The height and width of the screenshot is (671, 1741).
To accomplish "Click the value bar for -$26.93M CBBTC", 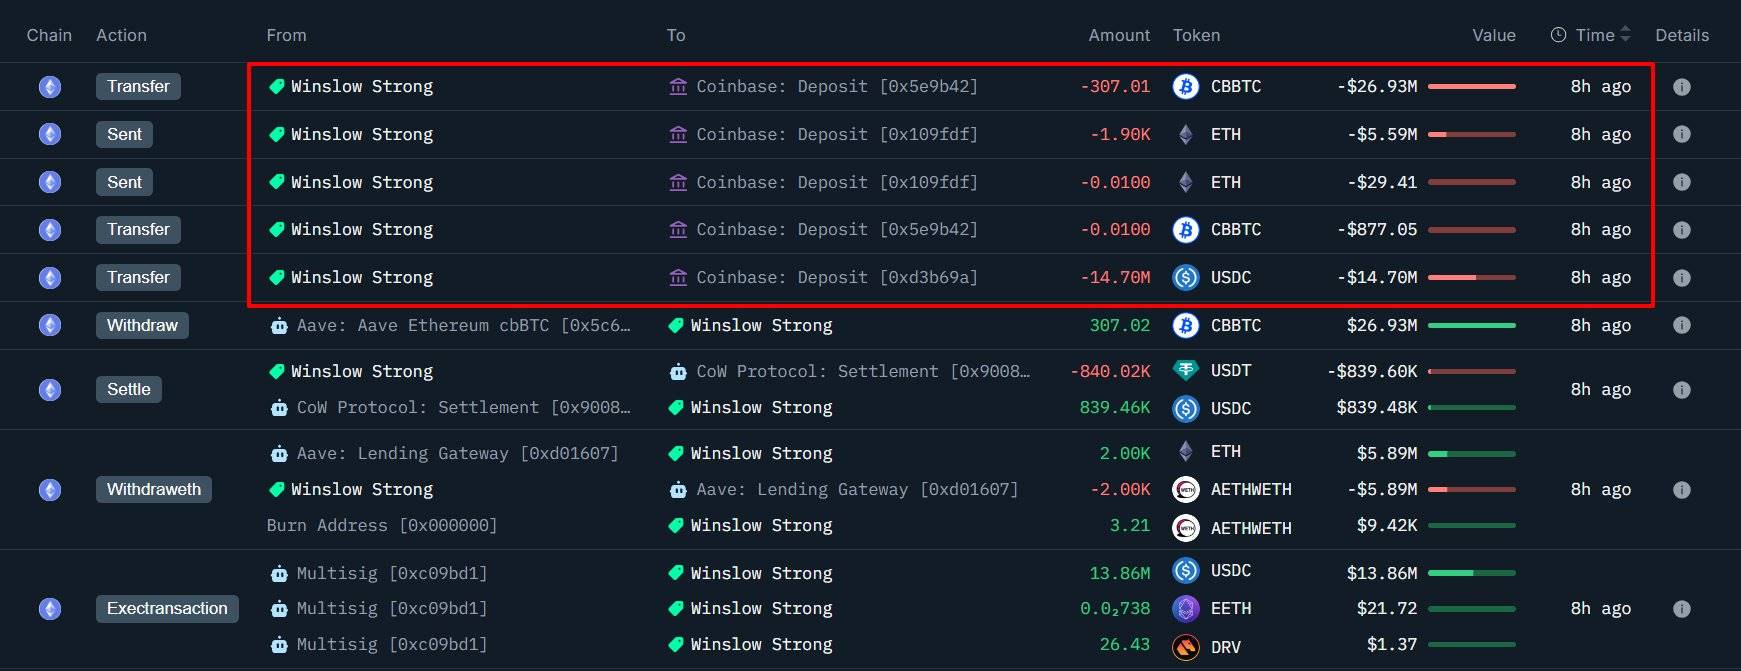I will (x=1471, y=87).
